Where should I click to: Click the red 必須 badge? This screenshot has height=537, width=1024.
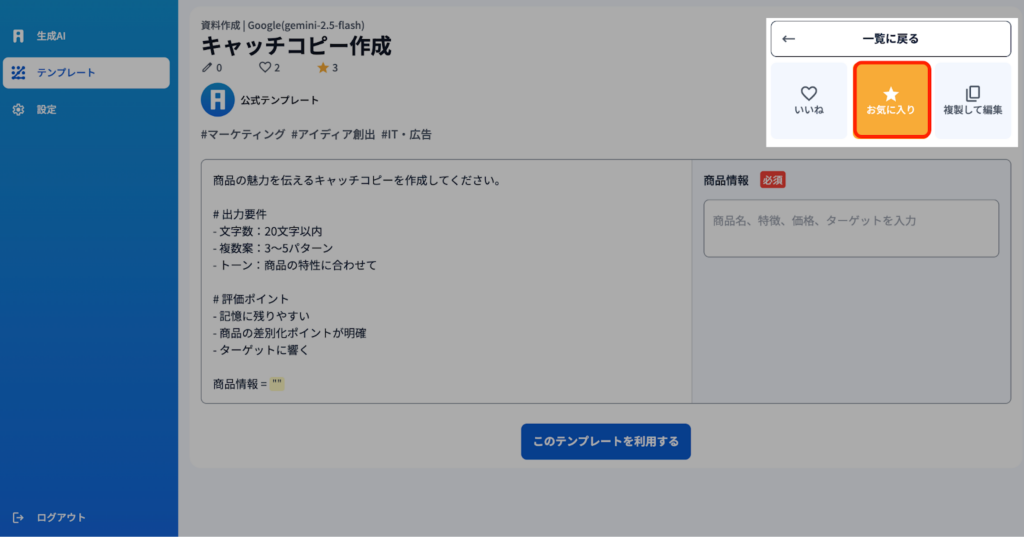point(772,180)
